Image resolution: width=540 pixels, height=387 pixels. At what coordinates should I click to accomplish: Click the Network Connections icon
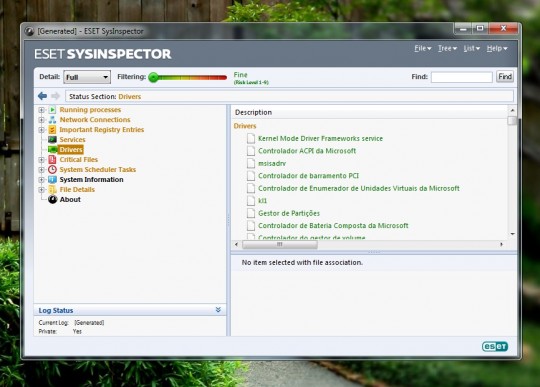point(52,120)
